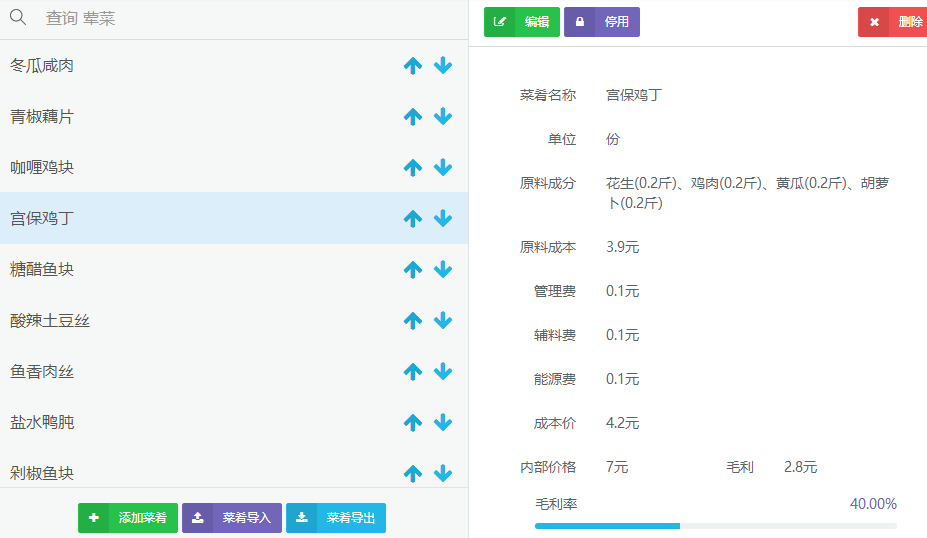Select 糖醋鱼块 from dish list
This screenshot has width=927, height=538.
(43, 270)
